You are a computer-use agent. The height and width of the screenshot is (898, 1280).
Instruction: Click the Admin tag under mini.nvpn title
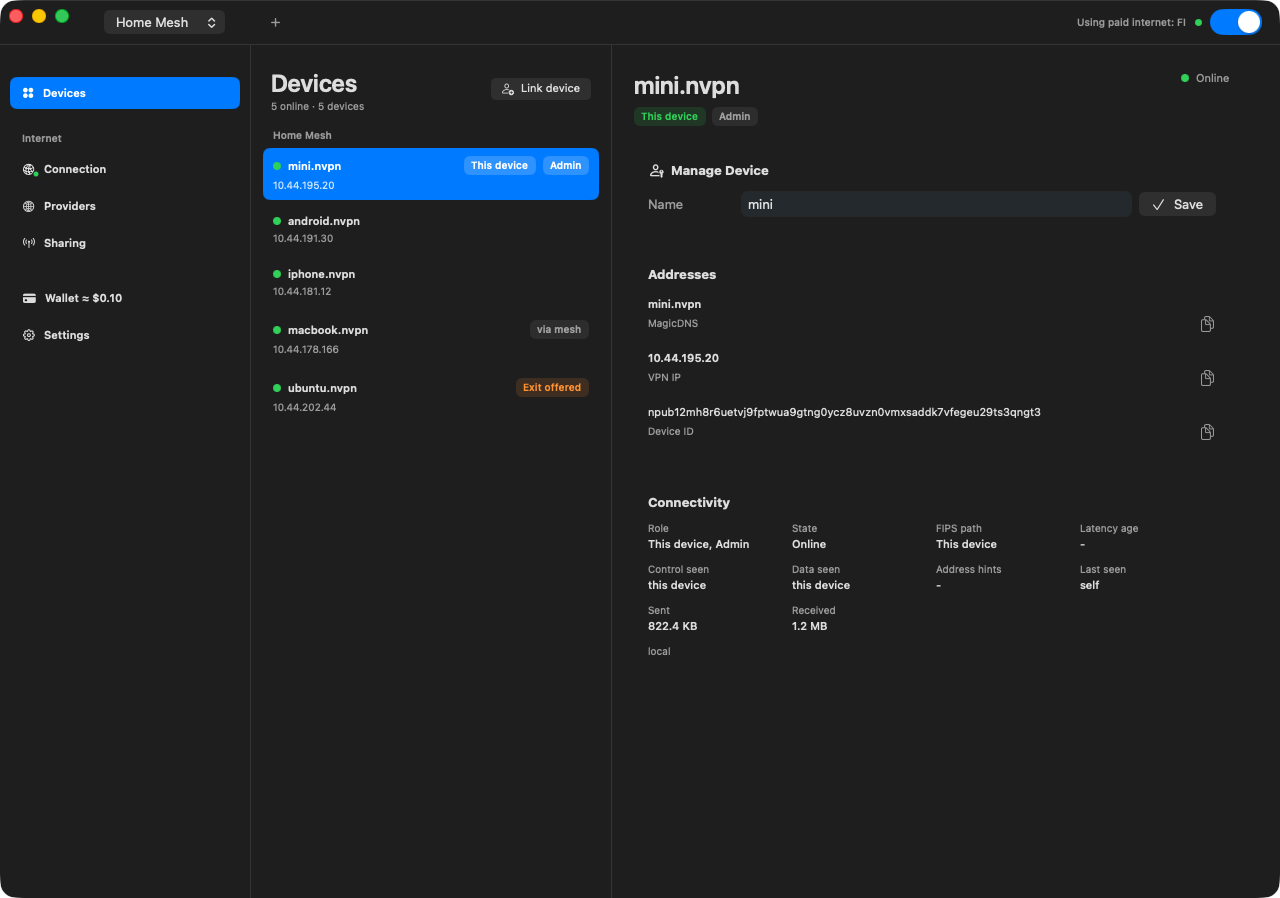735,117
